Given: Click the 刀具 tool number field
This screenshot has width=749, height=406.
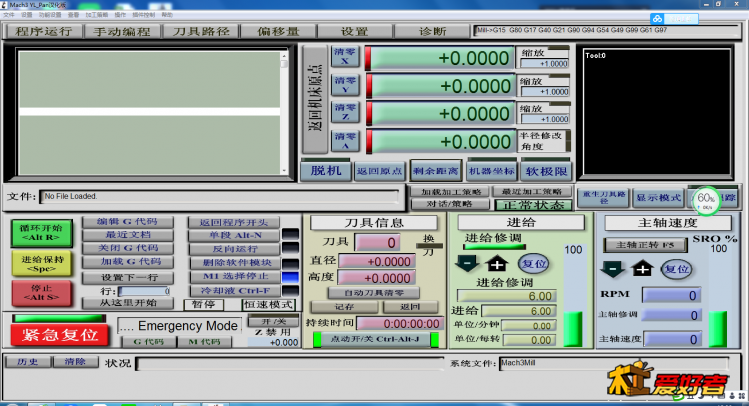Looking at the screenshot, I should (377, 243).
